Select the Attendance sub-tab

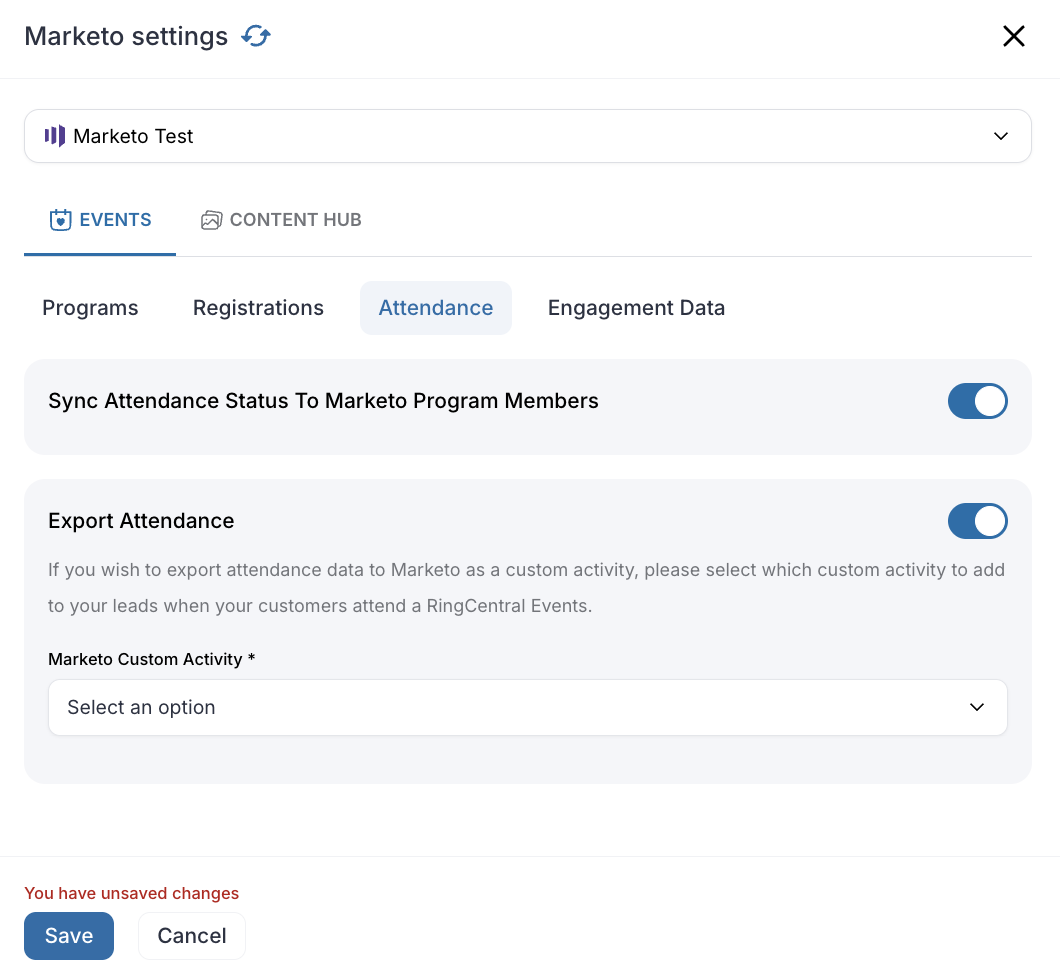pos(436,308)
